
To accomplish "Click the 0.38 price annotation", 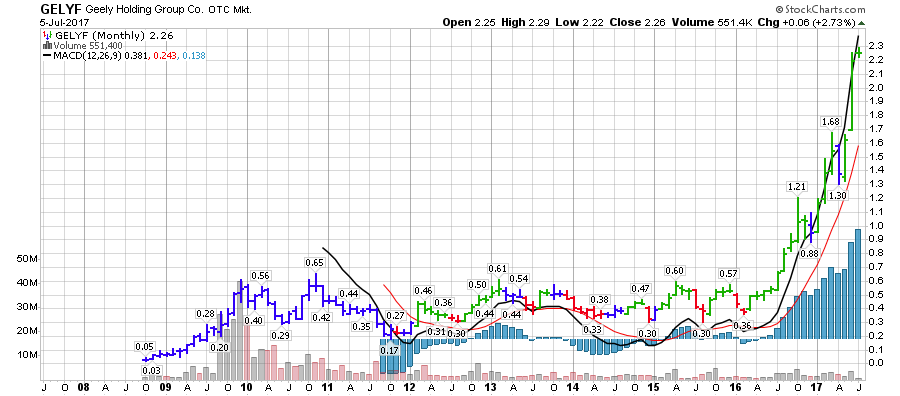I will tap(599, 299).
